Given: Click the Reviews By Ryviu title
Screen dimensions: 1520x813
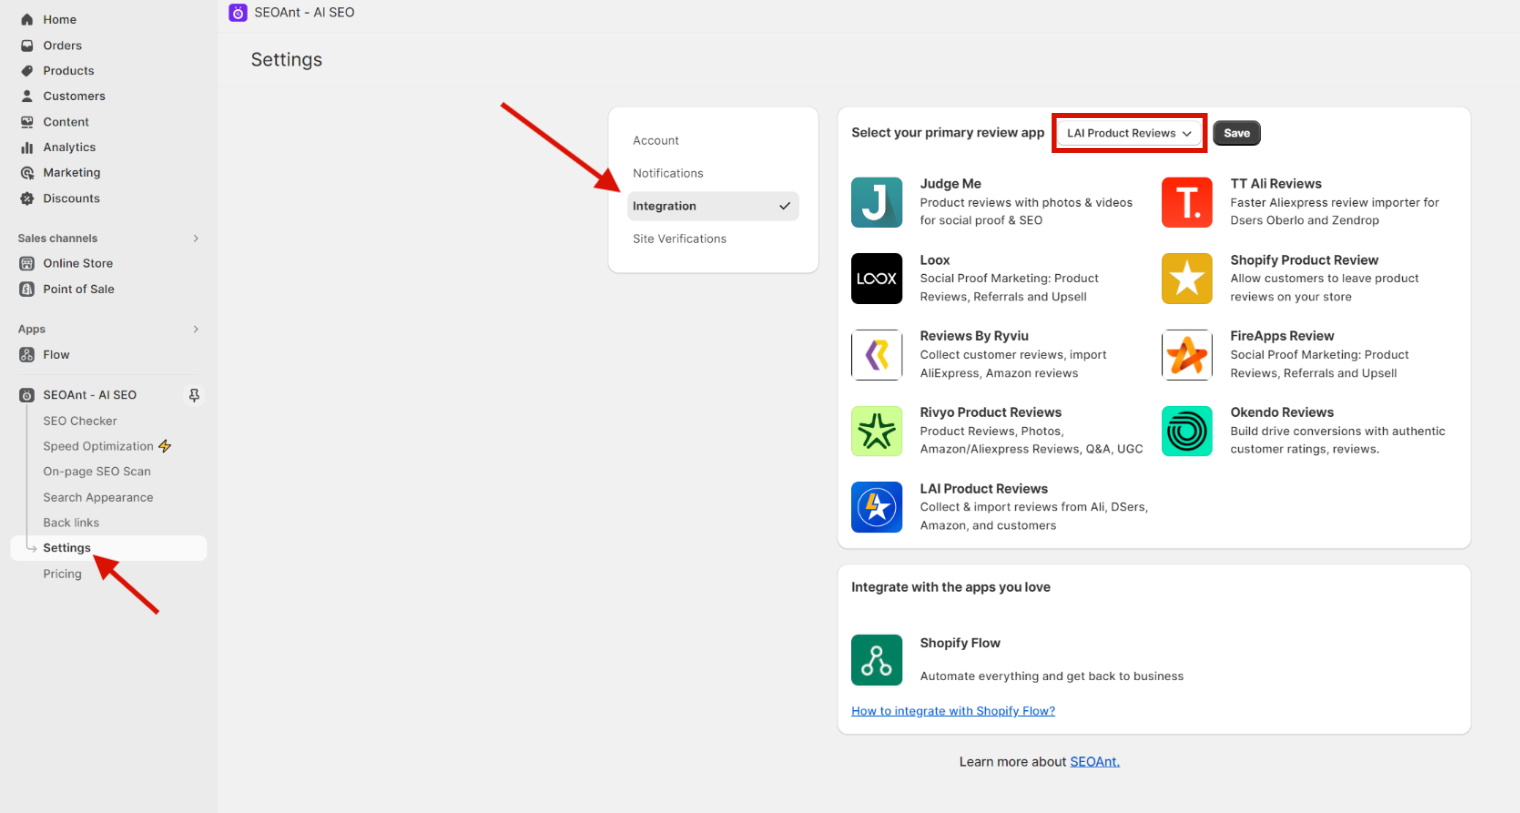Looking at the screenshot, I should coord(974,336).
